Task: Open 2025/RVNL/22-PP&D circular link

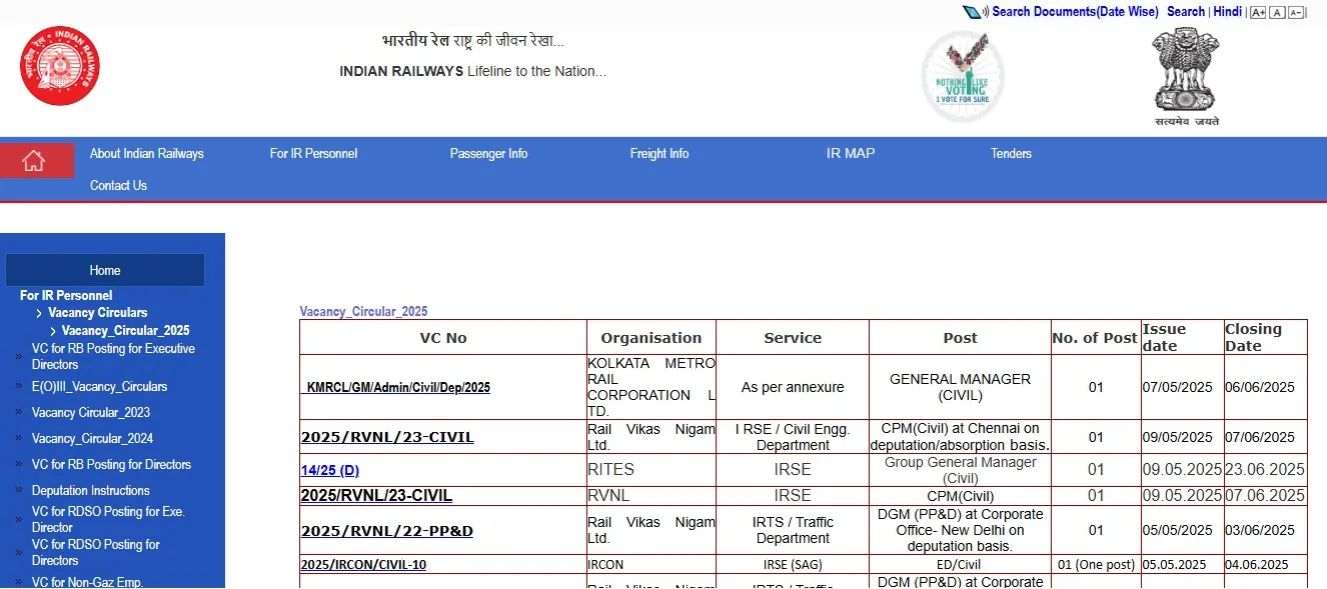Action: pyautogui.click(x=387, y=531)
